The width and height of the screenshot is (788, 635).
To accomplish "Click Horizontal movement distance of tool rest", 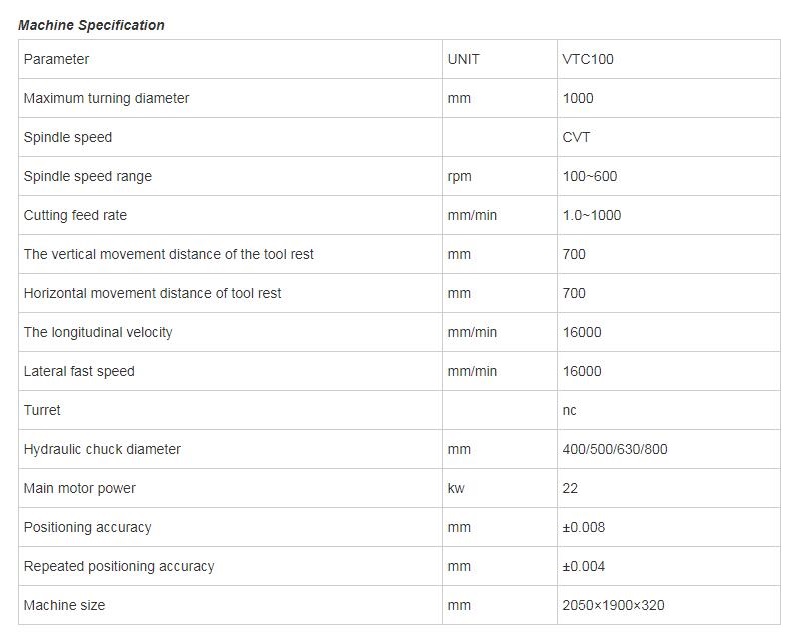I will click(152, 293).
